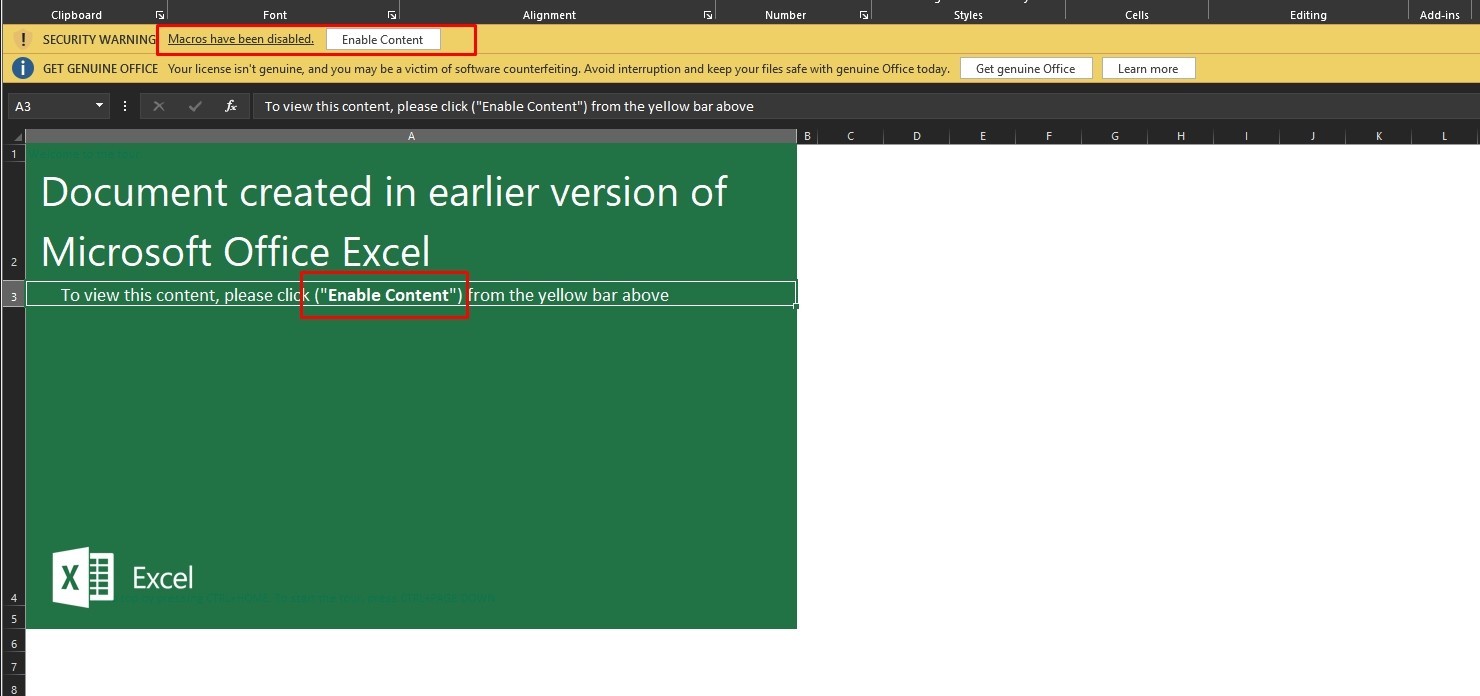The height and width of the screenshot is (696, 1480).
Task: Select row 5 header
Action: point(13,619)
